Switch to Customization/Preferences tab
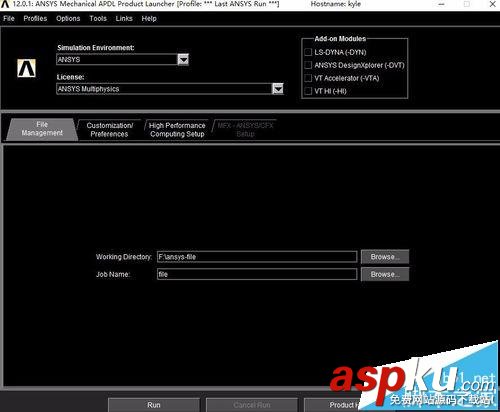The width and height of the screenshot is (500, 412). 109,130
